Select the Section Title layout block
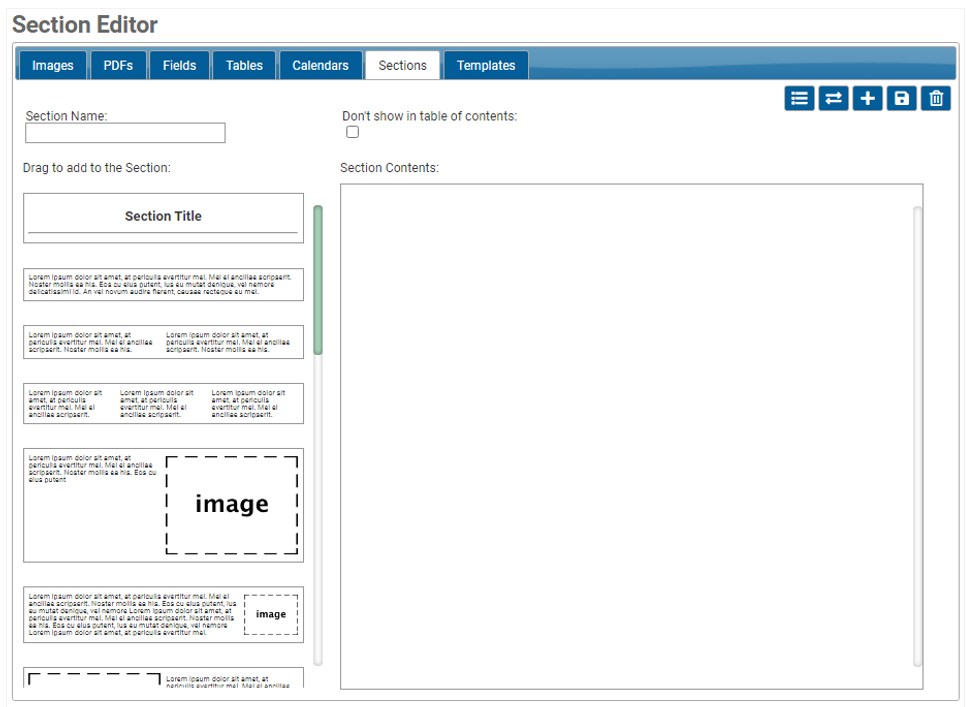The width and height of the screenshot is (967, 707). click(x=163, y=216)
